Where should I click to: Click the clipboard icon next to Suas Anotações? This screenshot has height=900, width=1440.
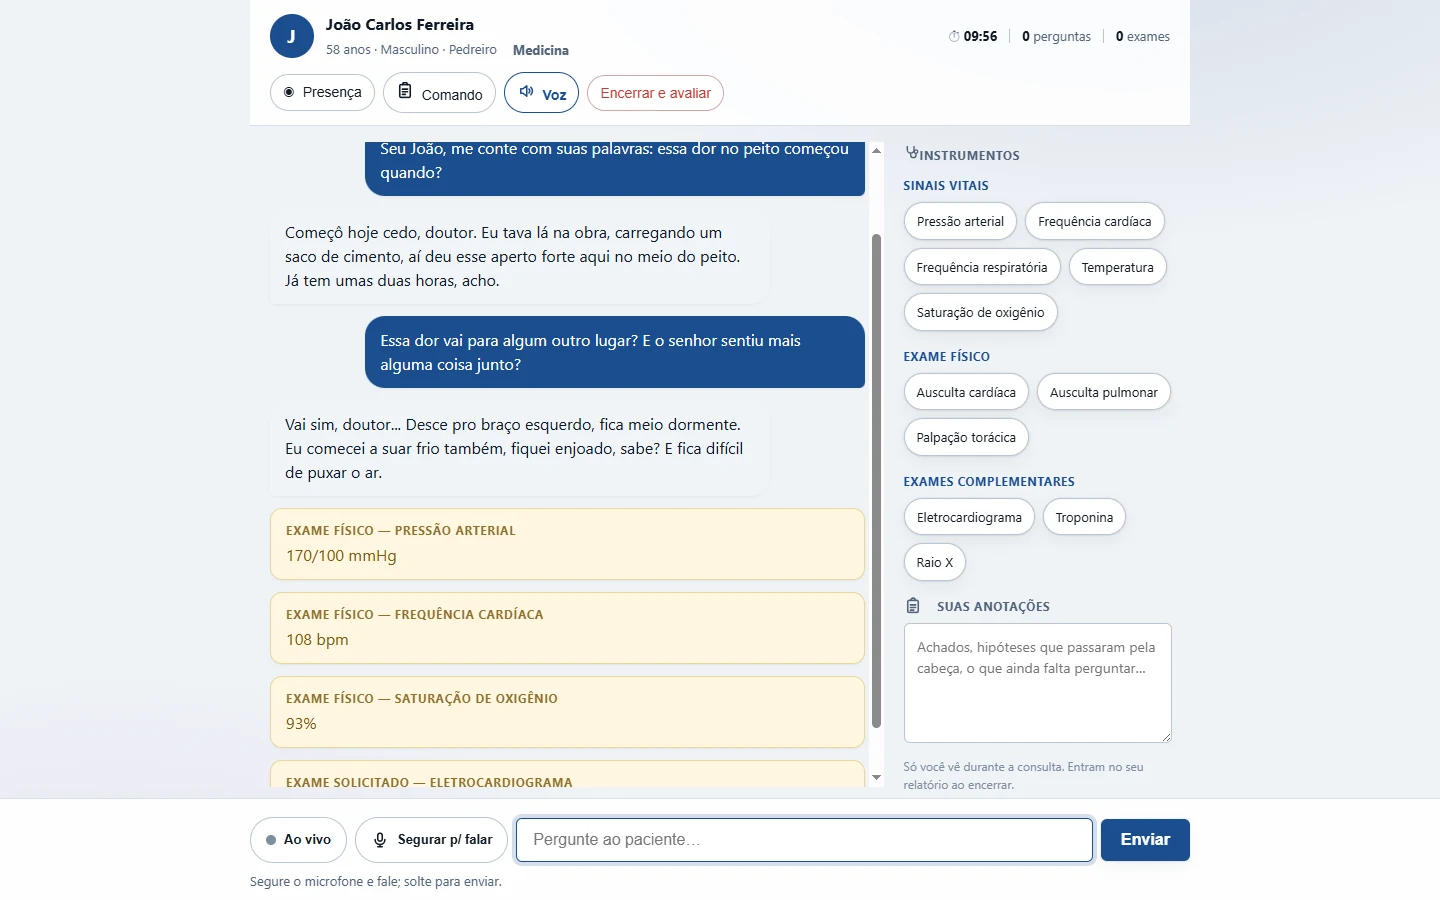pos(913,606)
